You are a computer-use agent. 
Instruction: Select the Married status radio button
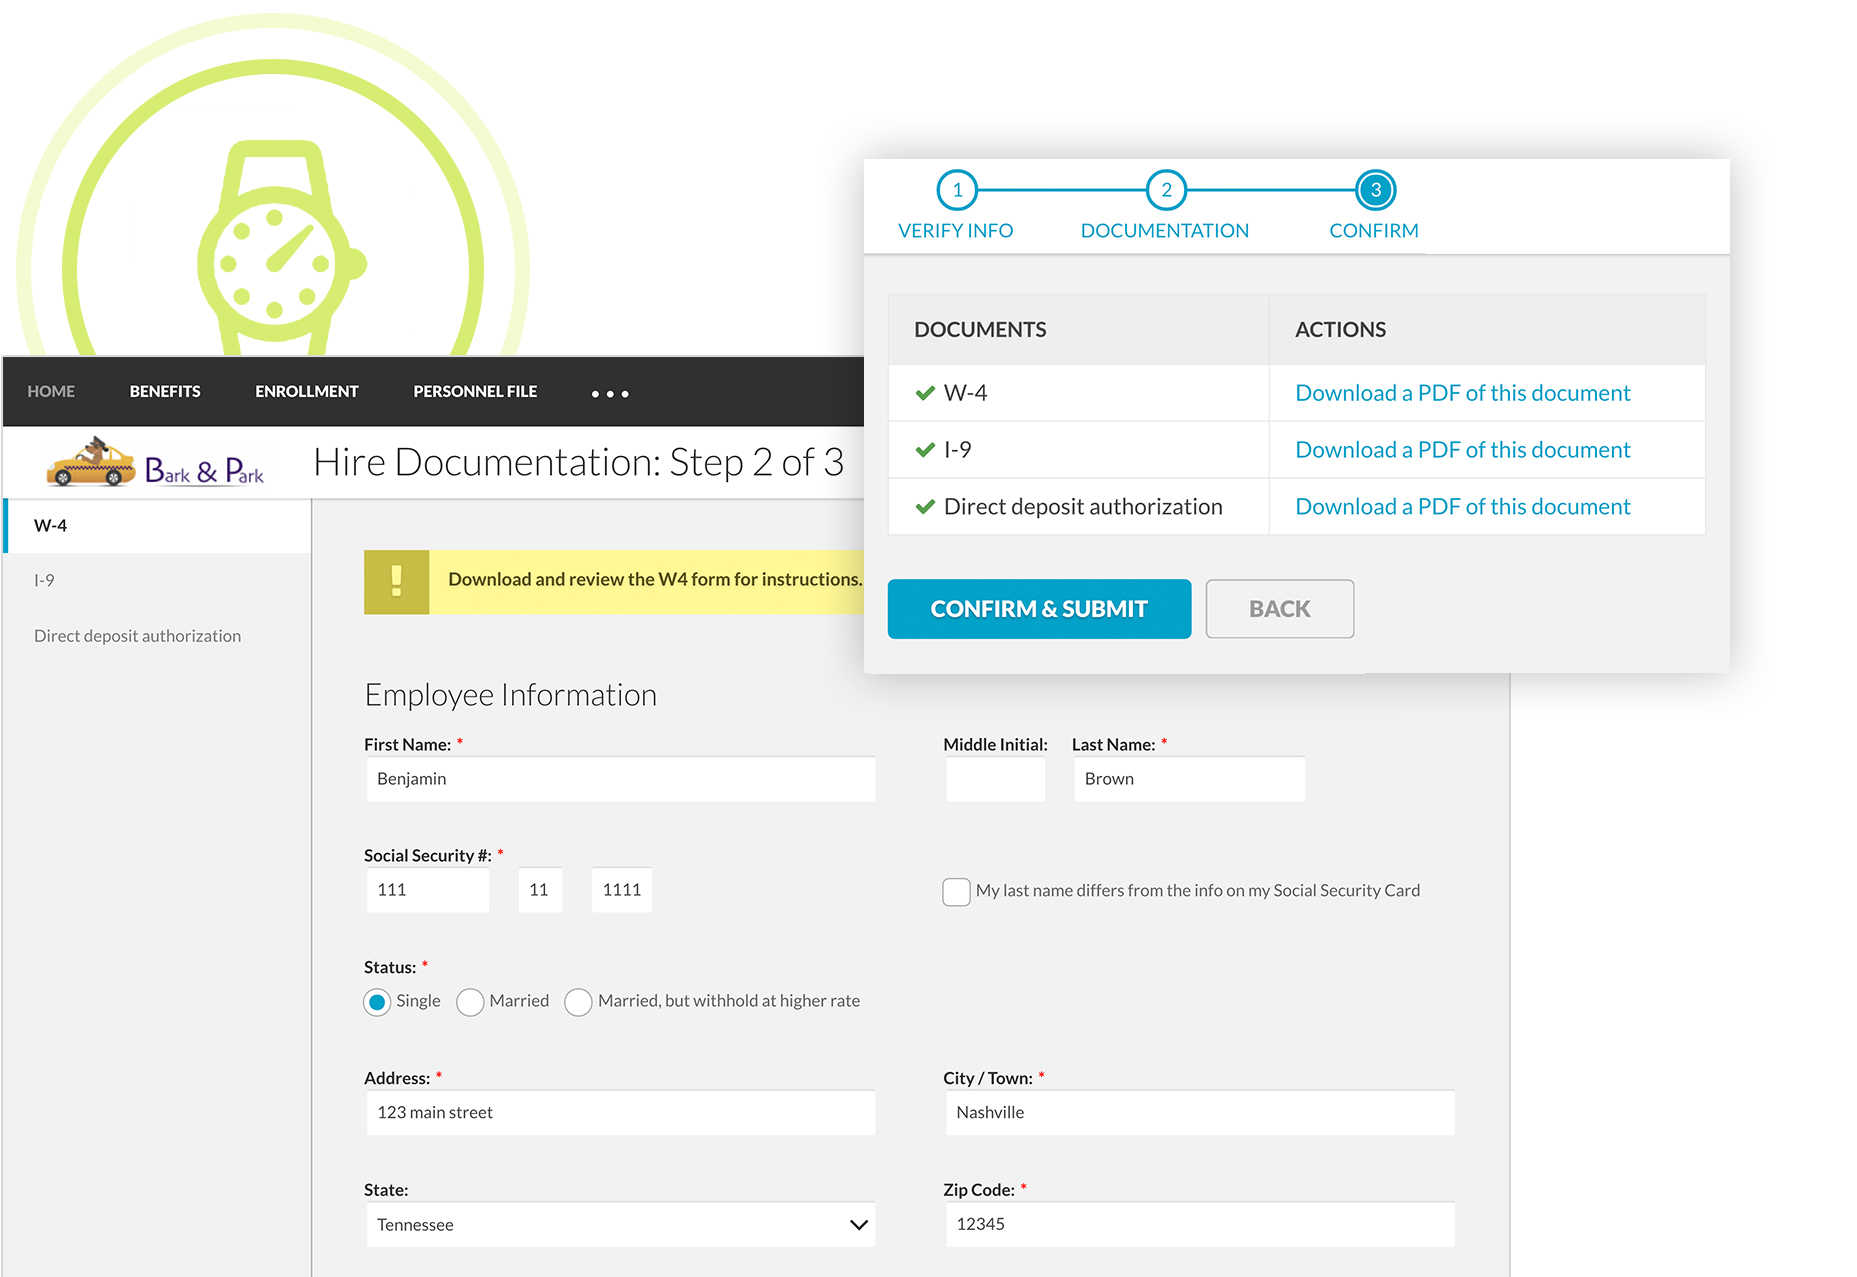(470, 1002)
